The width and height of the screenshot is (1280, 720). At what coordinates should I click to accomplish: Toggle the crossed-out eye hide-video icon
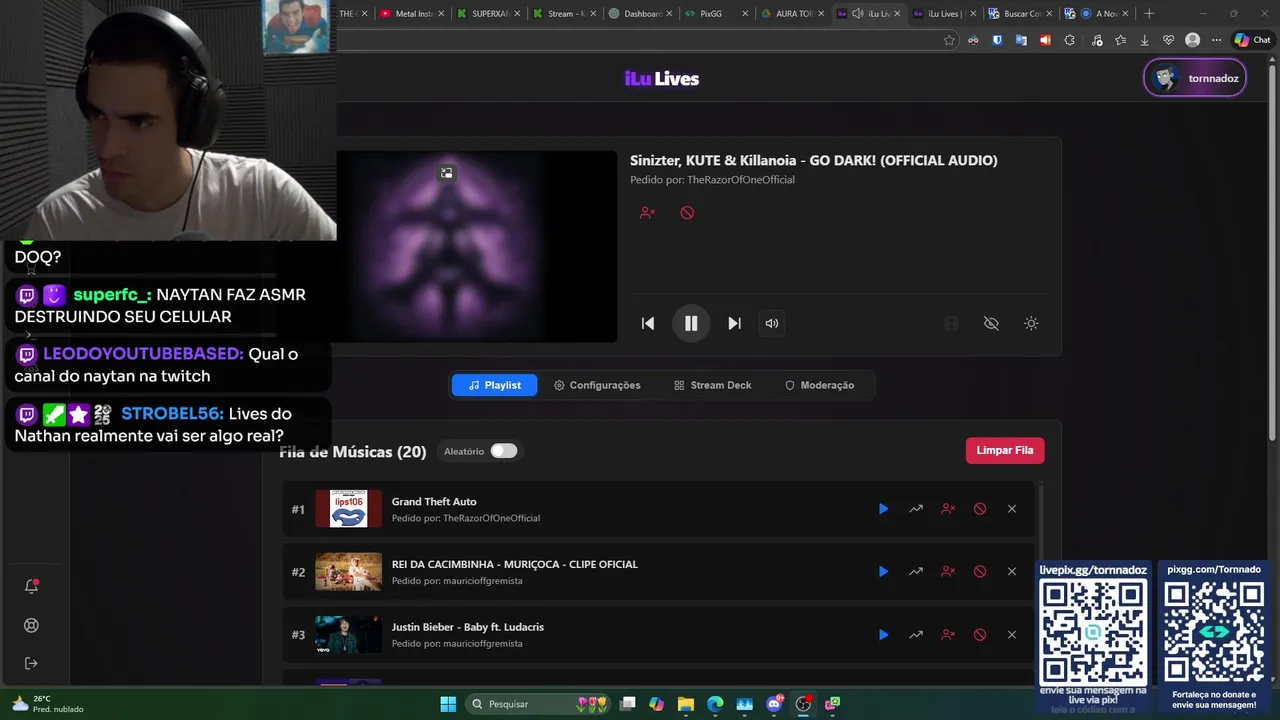[991, 323]
